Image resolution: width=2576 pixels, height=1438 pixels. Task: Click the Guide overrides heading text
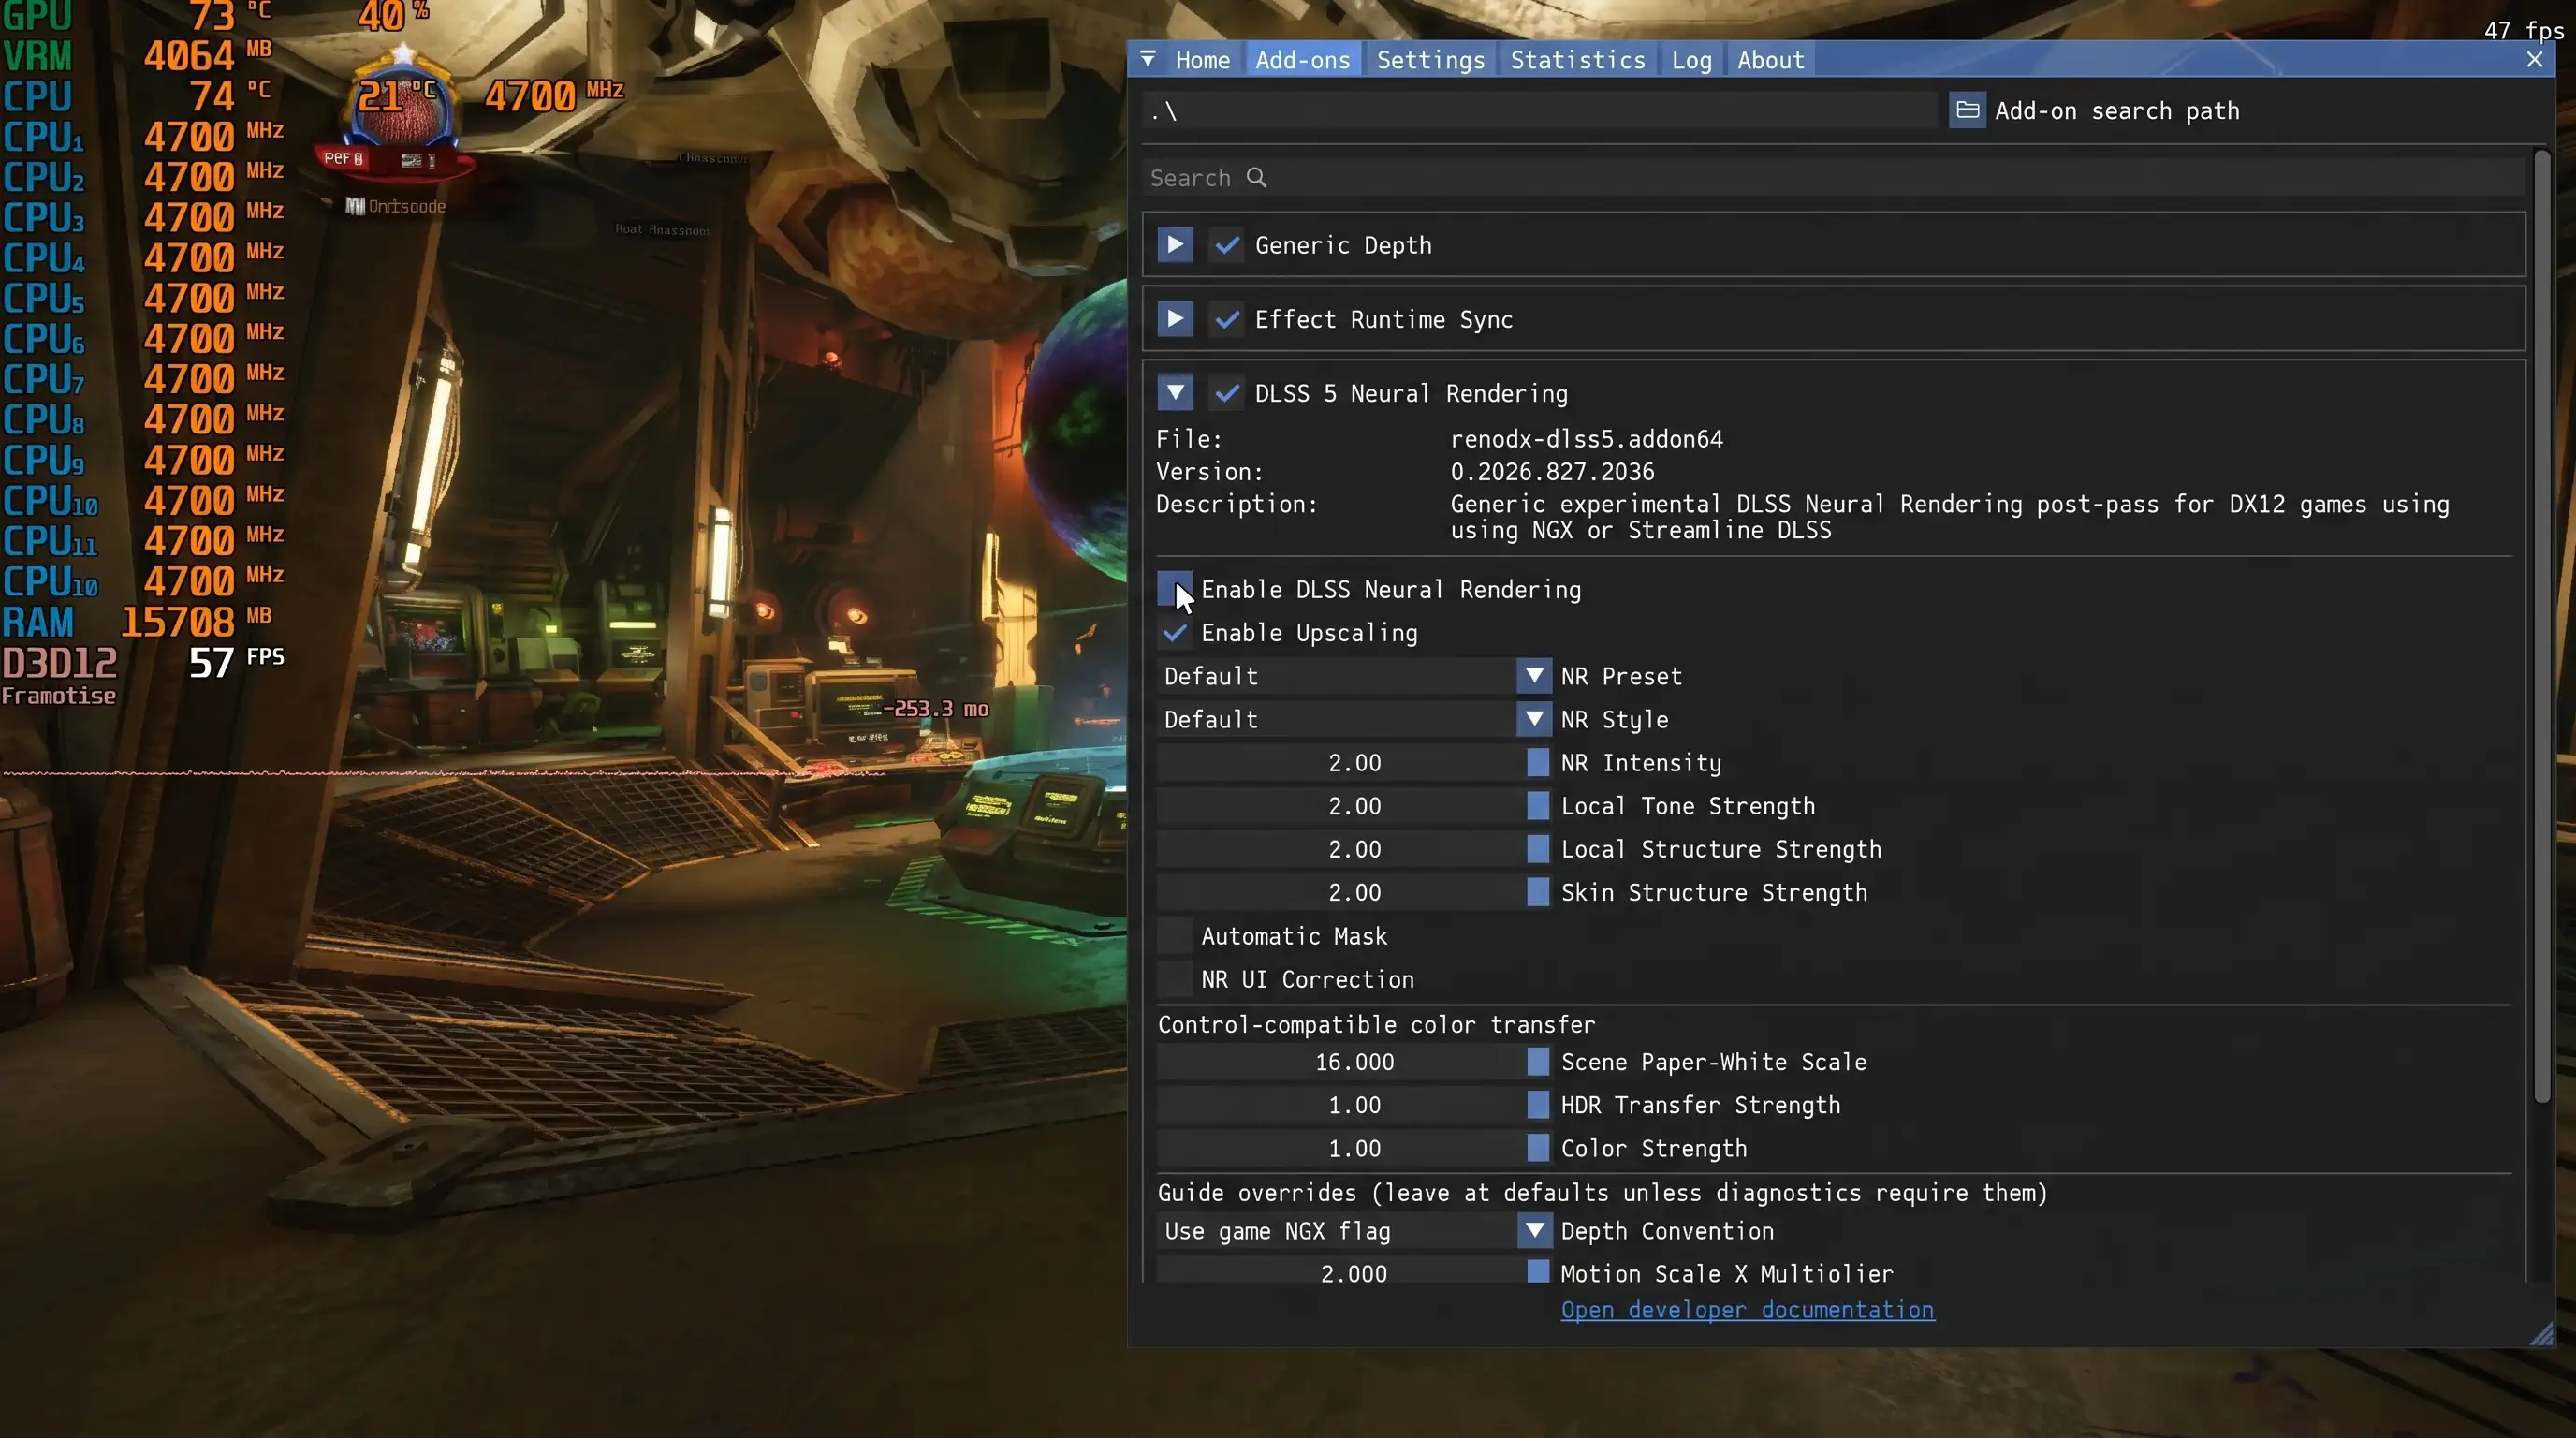coord(1602,1193)
